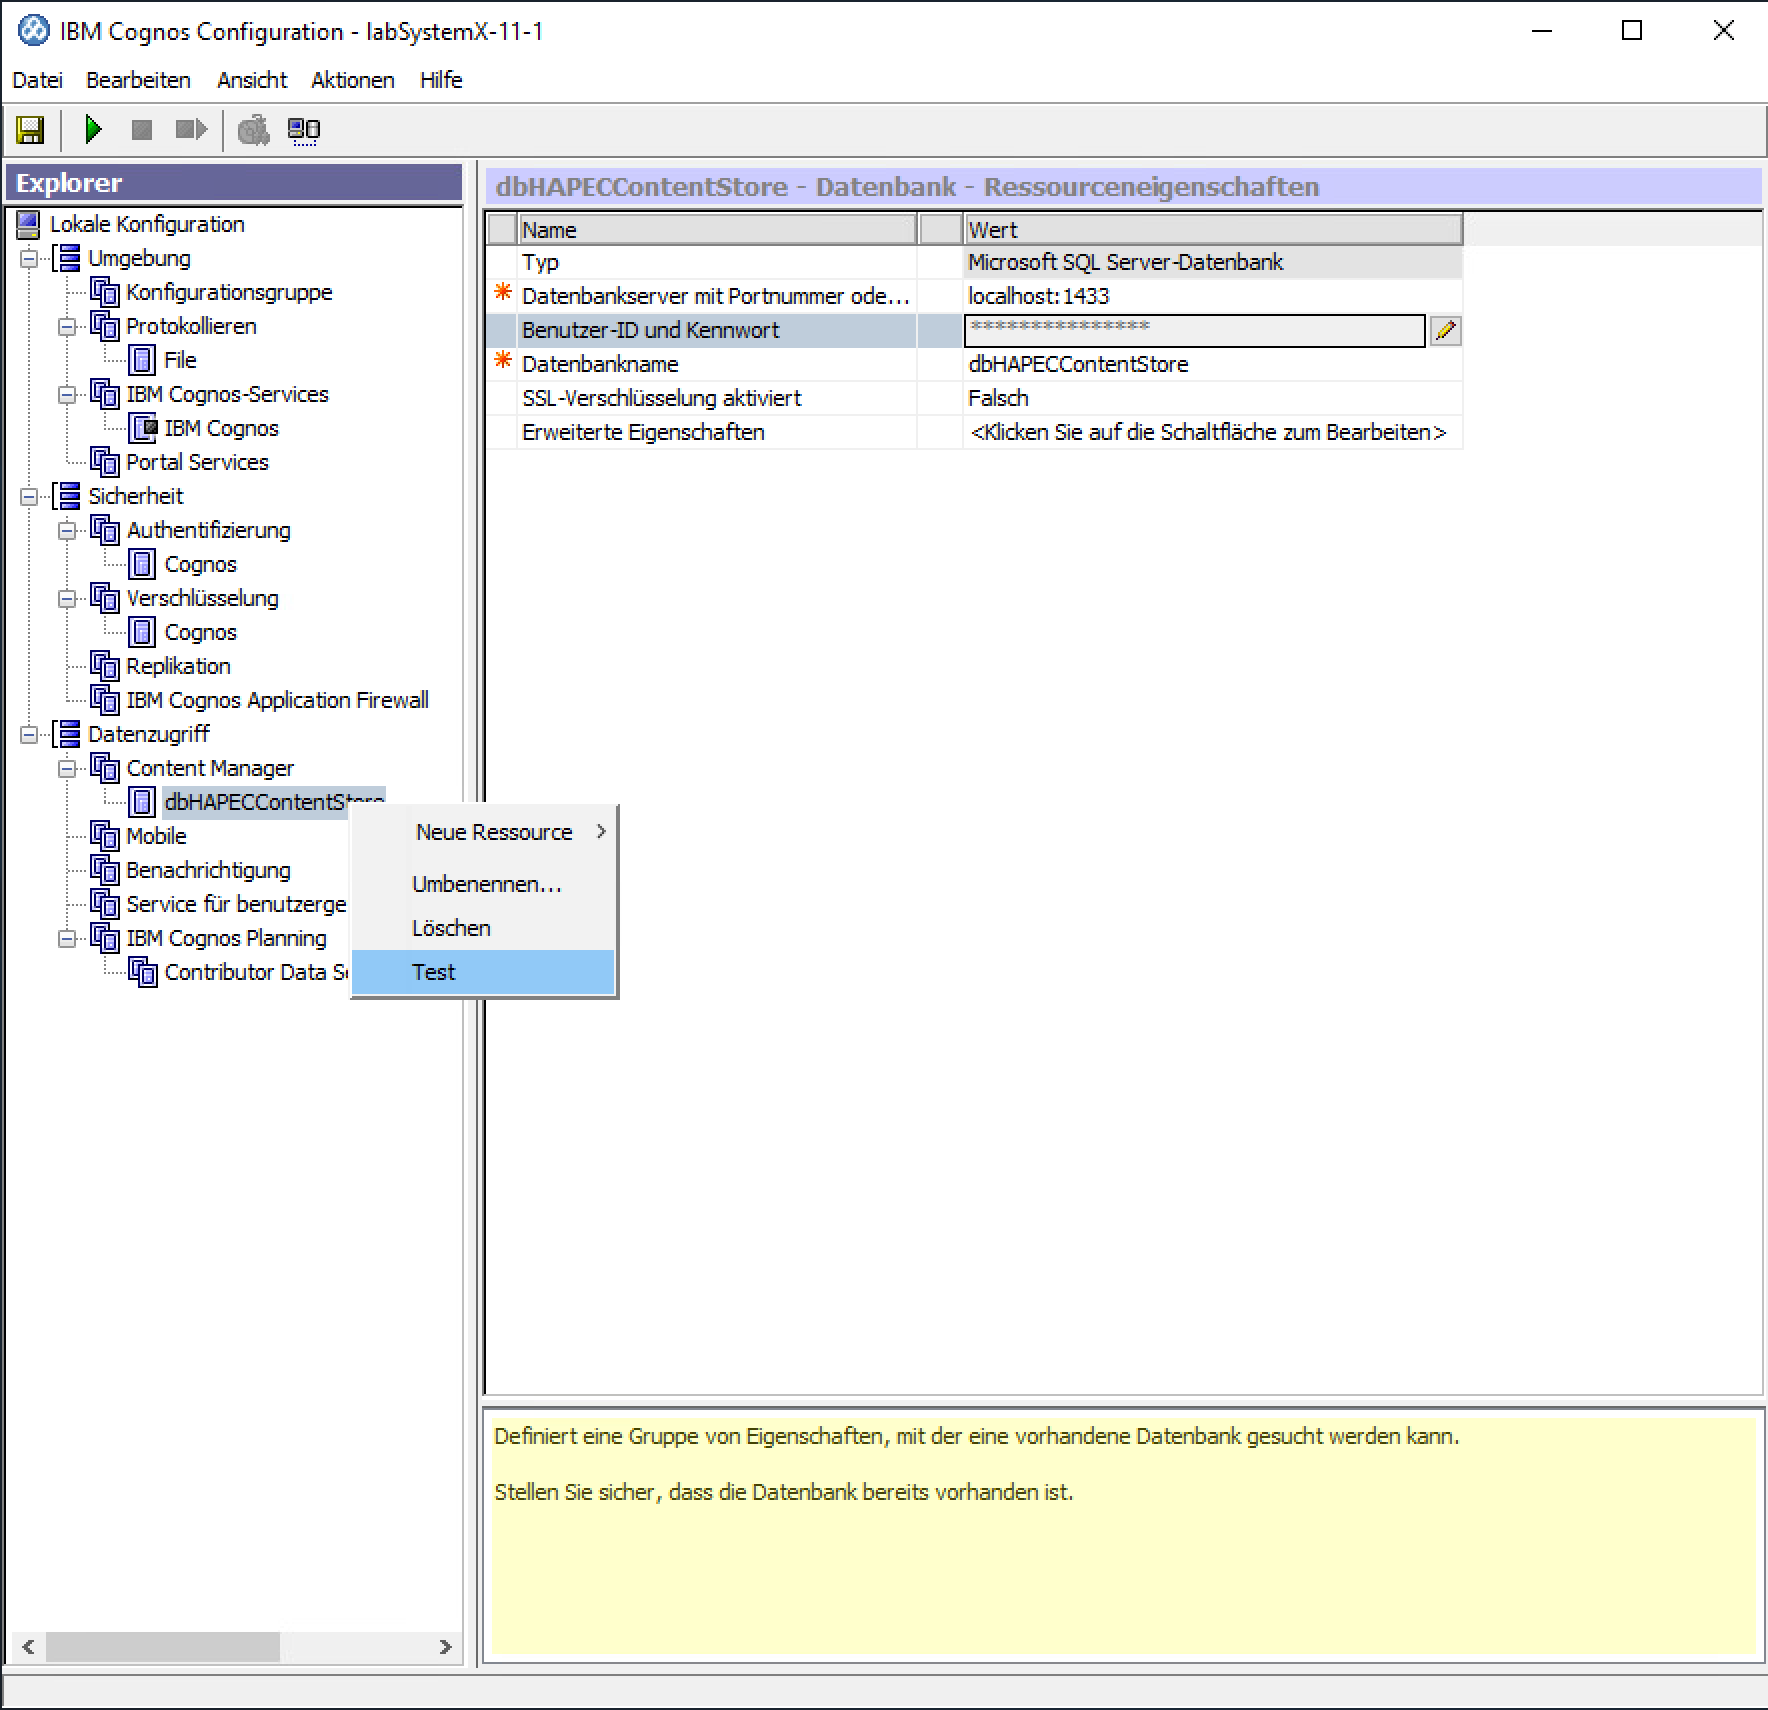Collapse the Sicherheit tree node
The image size is (1768, 1710).
coord(29,497)
